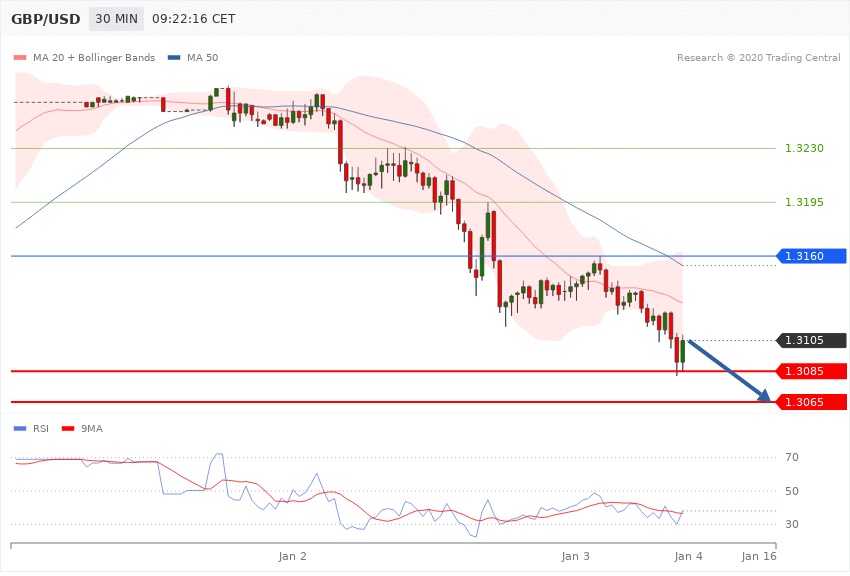850x576 pixels.
Task: Click the Jan 16 date axis label
Action: coord(759,556)
